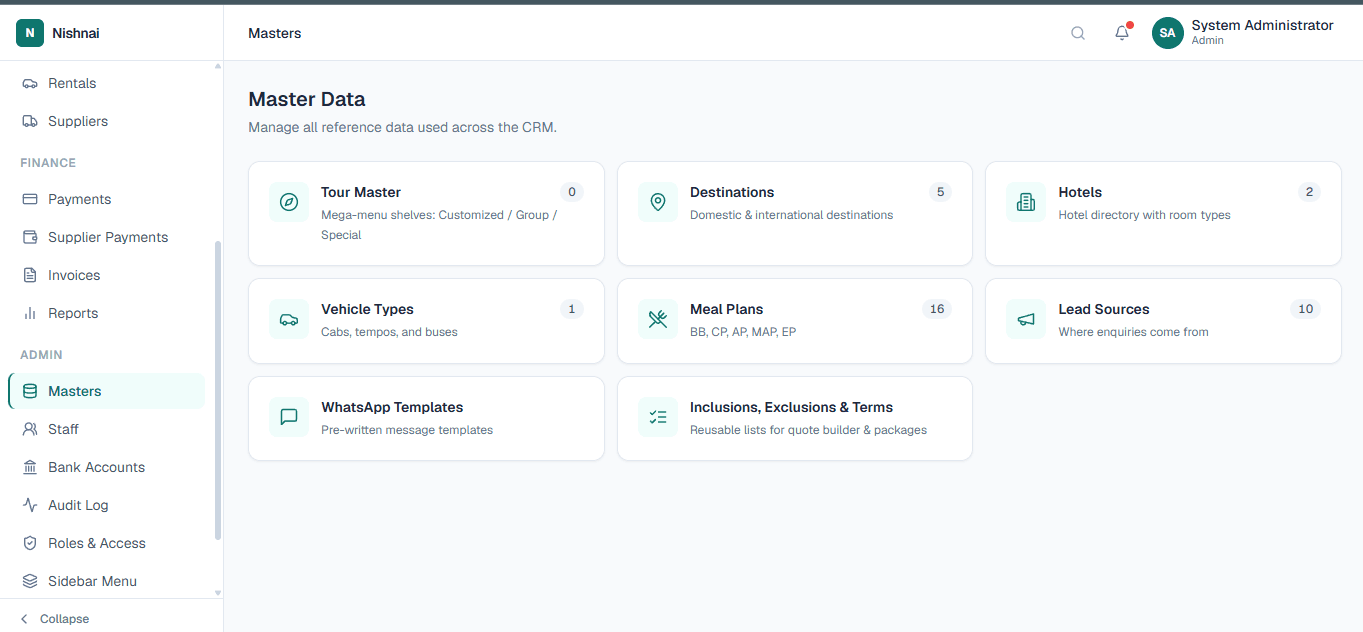1363x632 pixels.
Task: Click the Inclusions, Exclusions & Terms checklist icon
Action: (x=658, y=417)
